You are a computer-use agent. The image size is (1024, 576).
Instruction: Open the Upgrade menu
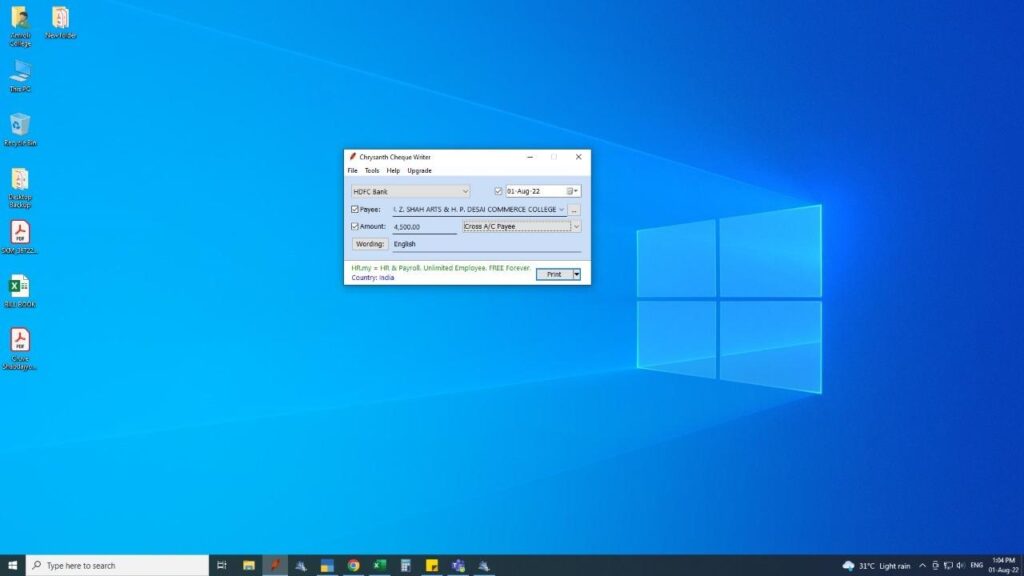click(x=419, y=171)
